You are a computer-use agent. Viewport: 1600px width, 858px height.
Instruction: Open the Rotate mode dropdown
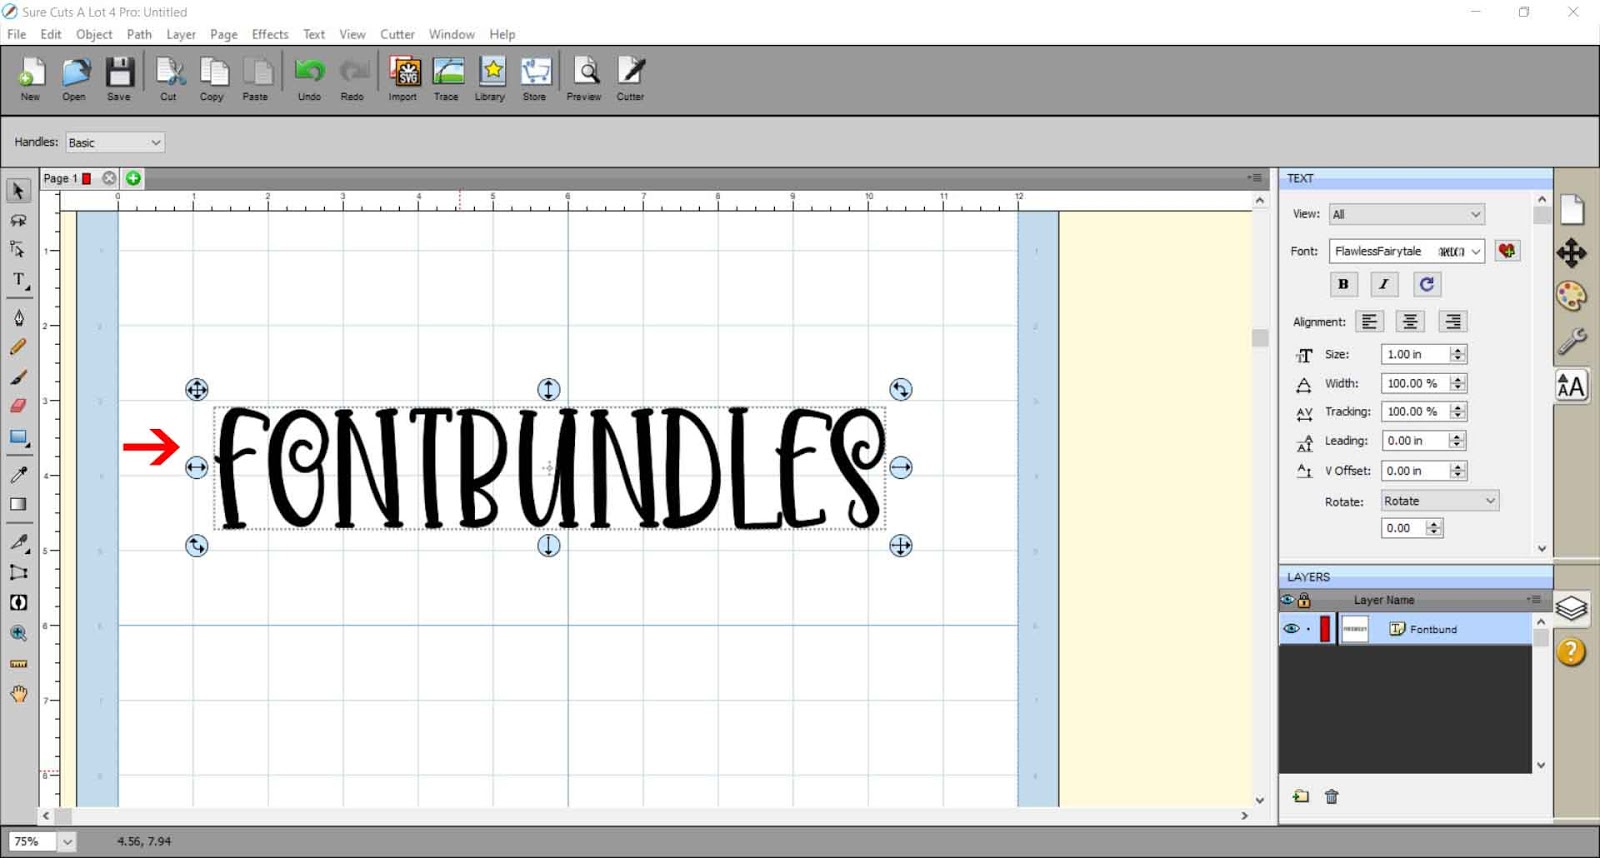1439,501
